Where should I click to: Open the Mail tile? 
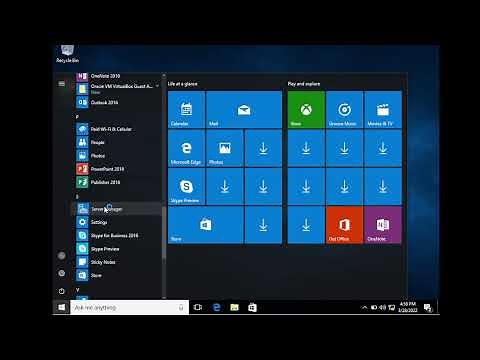coord(244,109)
